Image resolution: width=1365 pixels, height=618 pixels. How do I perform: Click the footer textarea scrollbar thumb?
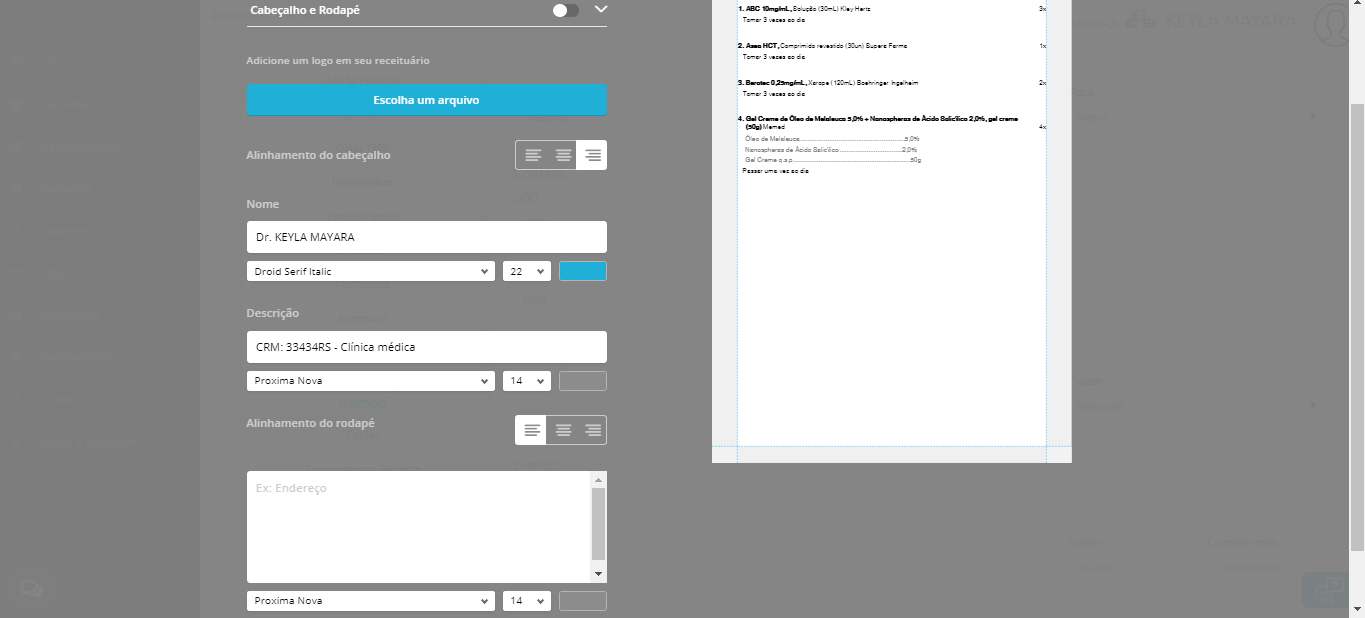click(599, 523)
